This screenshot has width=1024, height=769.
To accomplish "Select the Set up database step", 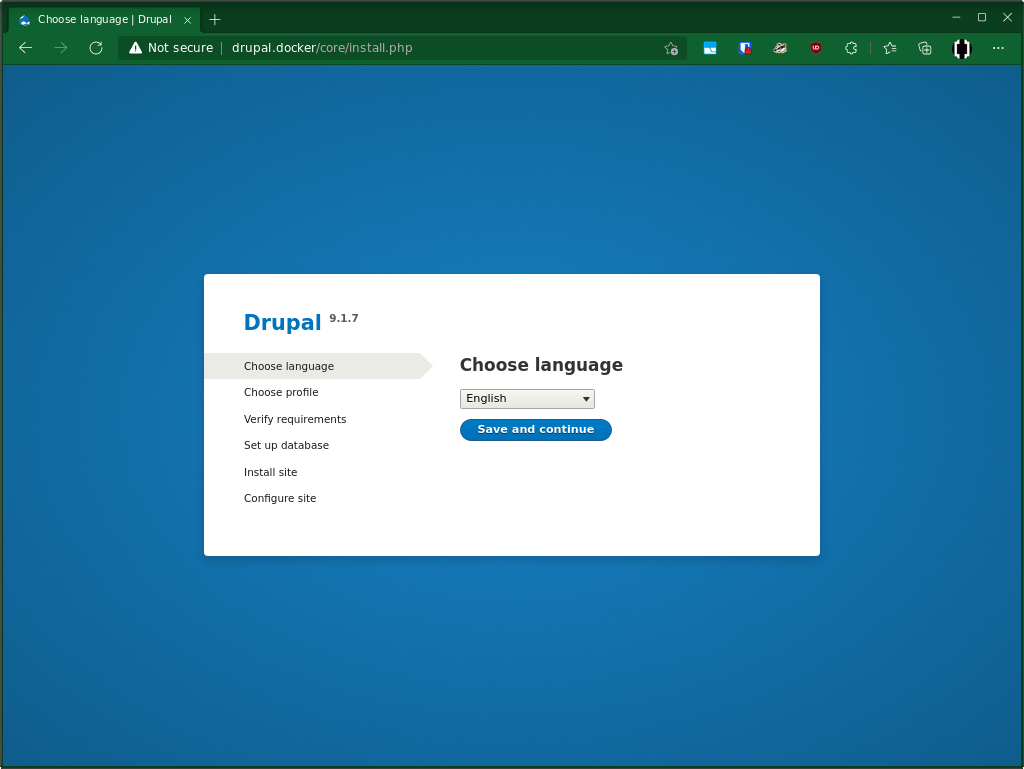I will coord(287,445).
